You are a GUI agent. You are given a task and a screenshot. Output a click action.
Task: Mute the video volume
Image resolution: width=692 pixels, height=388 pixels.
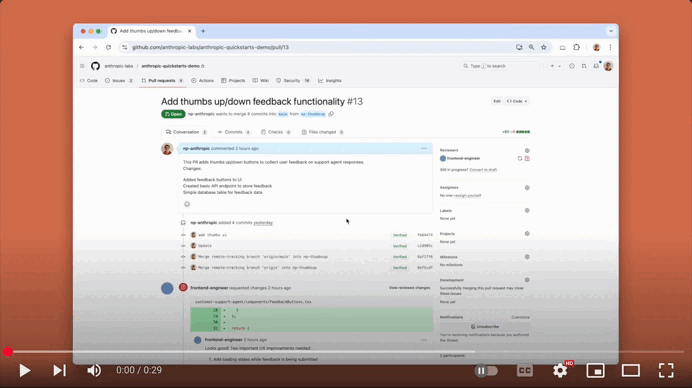point(94,370)
